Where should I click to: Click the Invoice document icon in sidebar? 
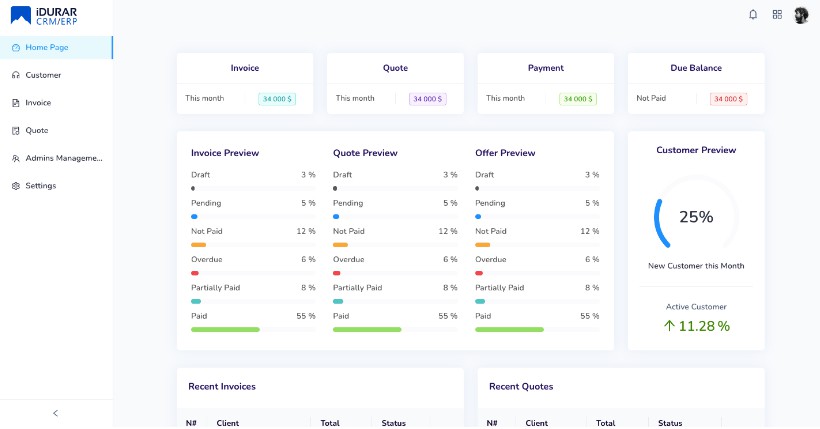(x=16, y=103)
